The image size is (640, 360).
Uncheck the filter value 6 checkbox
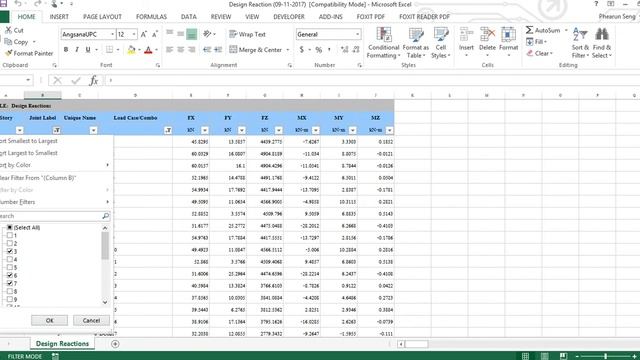pos(9,275)
